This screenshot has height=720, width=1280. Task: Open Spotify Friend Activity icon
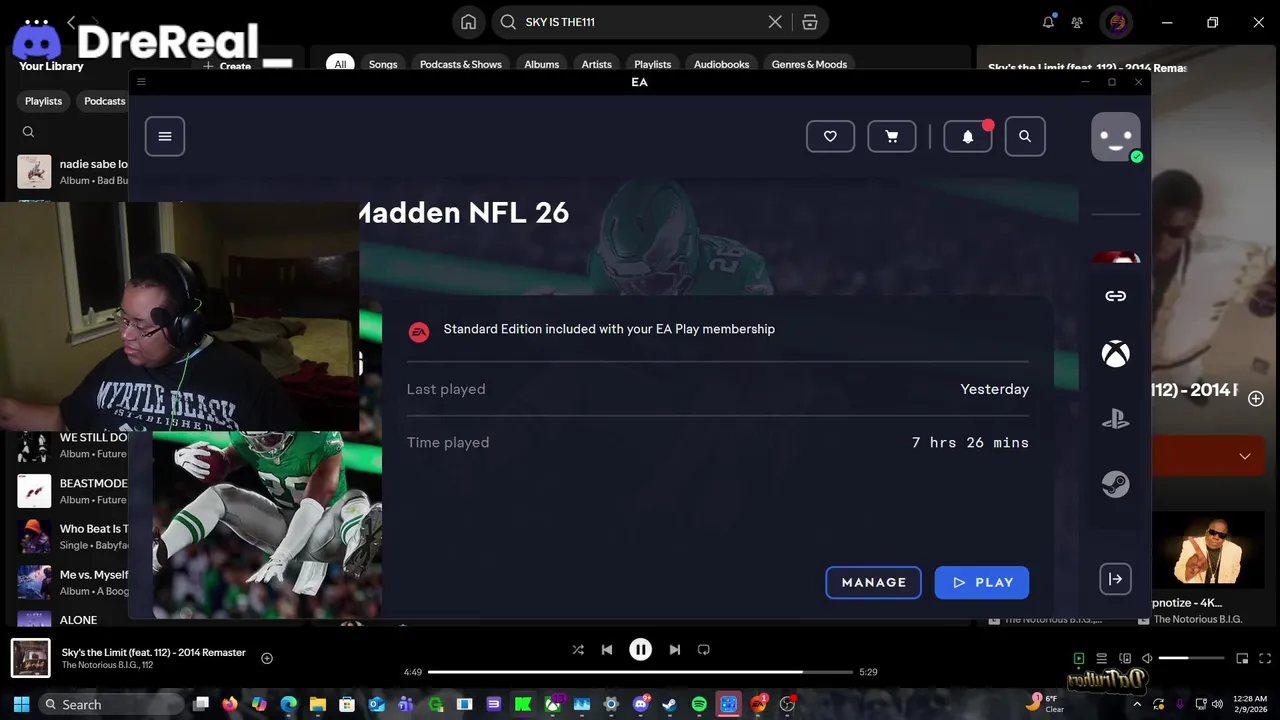[x=1077, y=22]
